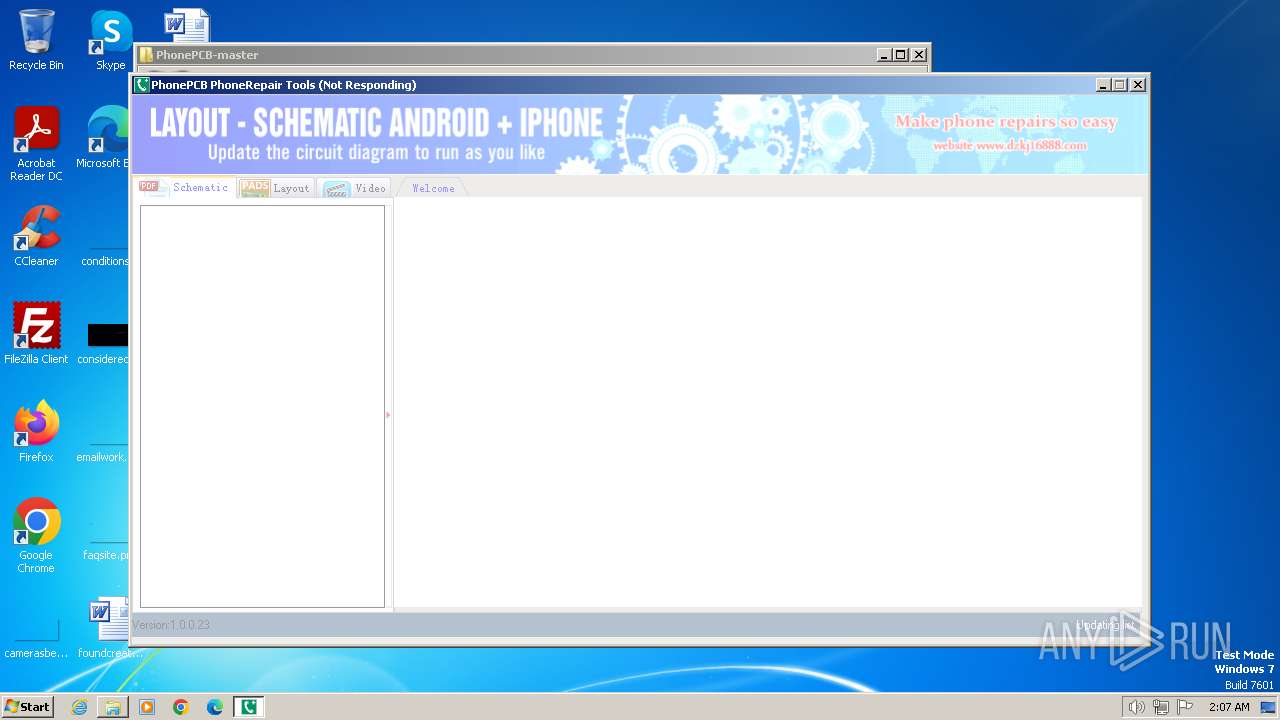Click the PADS icon on the Layout tab
Viewport: 1280px width, 720px height.
pyautogui.click(x=255, y=188)
